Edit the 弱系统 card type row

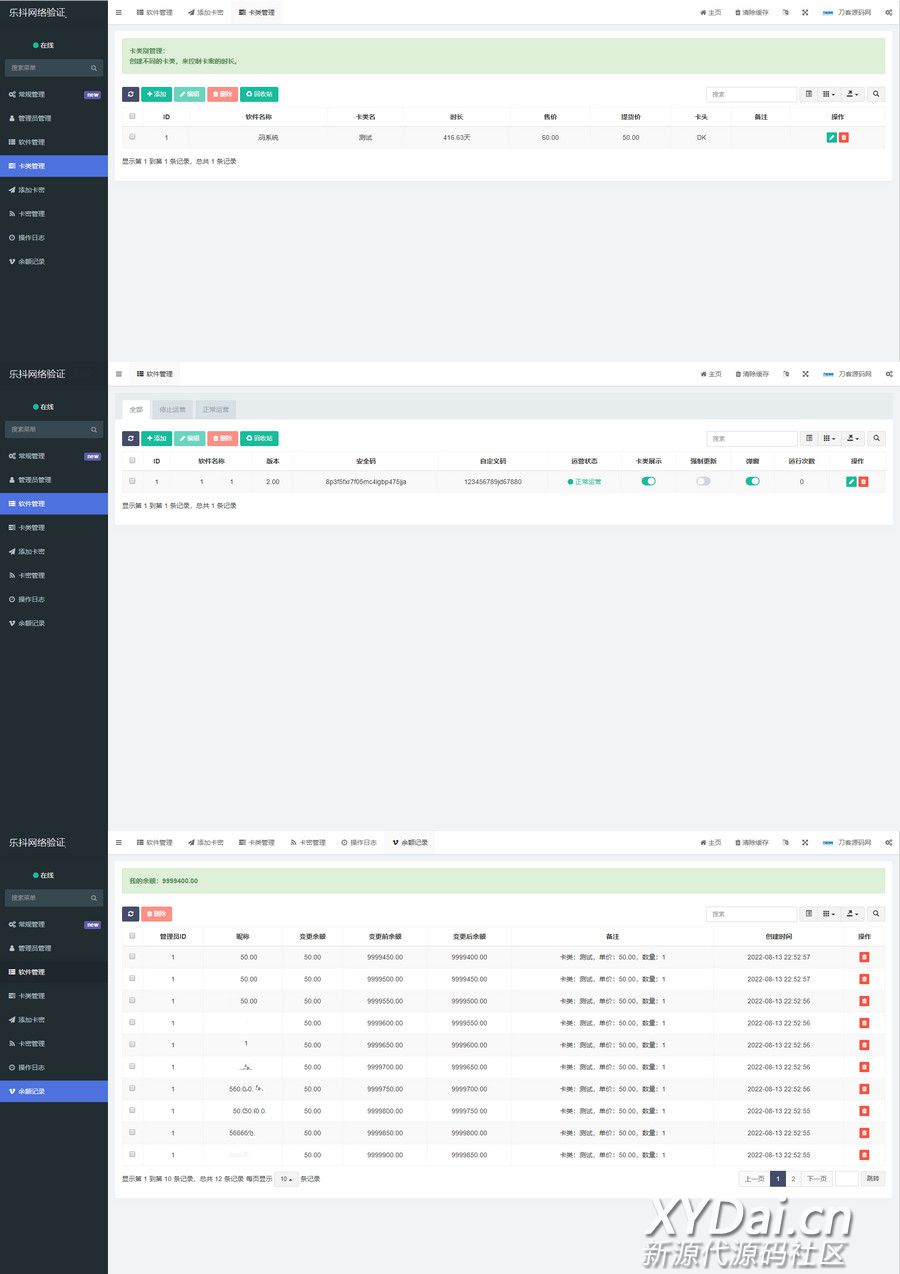pyautogui.click(x=831, y=137)
